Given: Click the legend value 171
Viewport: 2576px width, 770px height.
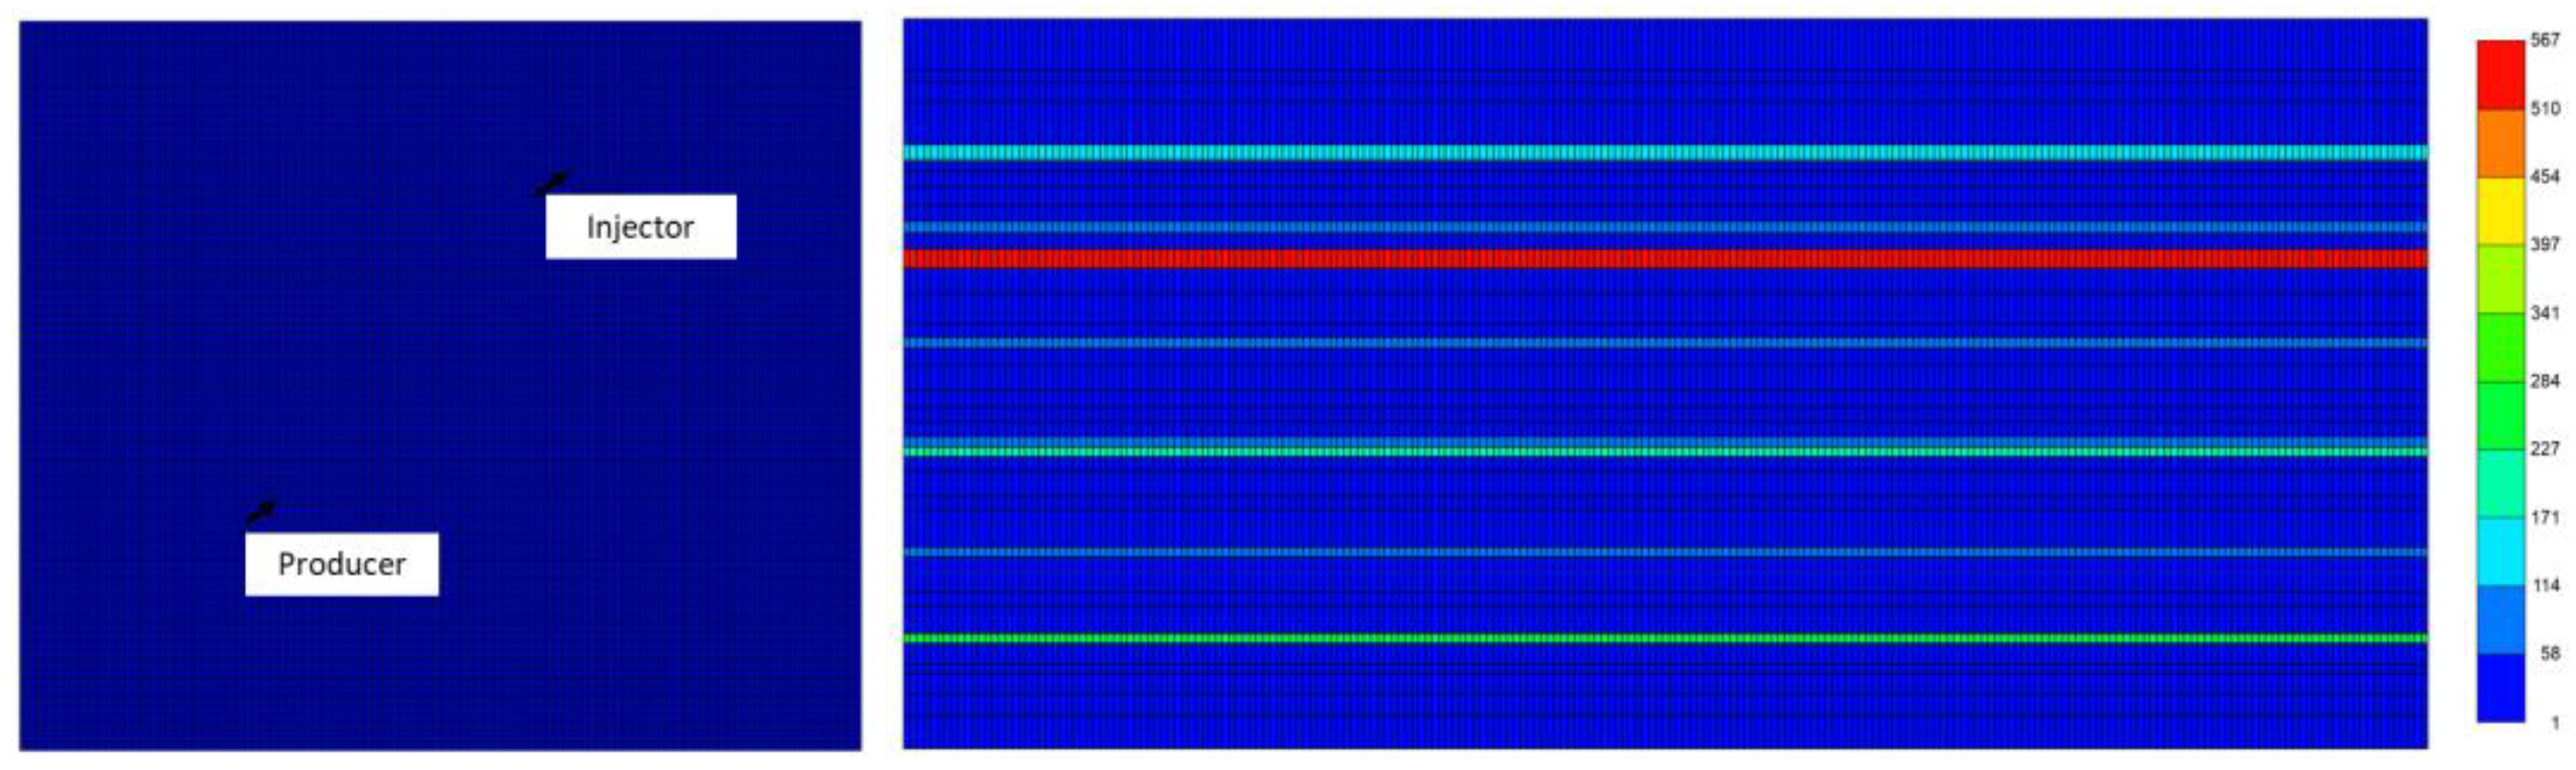Looking at the screenshot, I should pos(2545,517).
